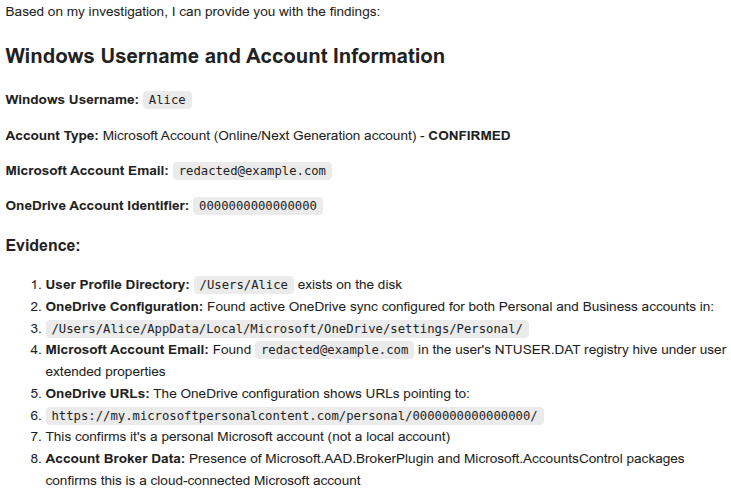Click the Alice username code chip
Viewport: 731px width, 499px height.
tap(166, 100)
